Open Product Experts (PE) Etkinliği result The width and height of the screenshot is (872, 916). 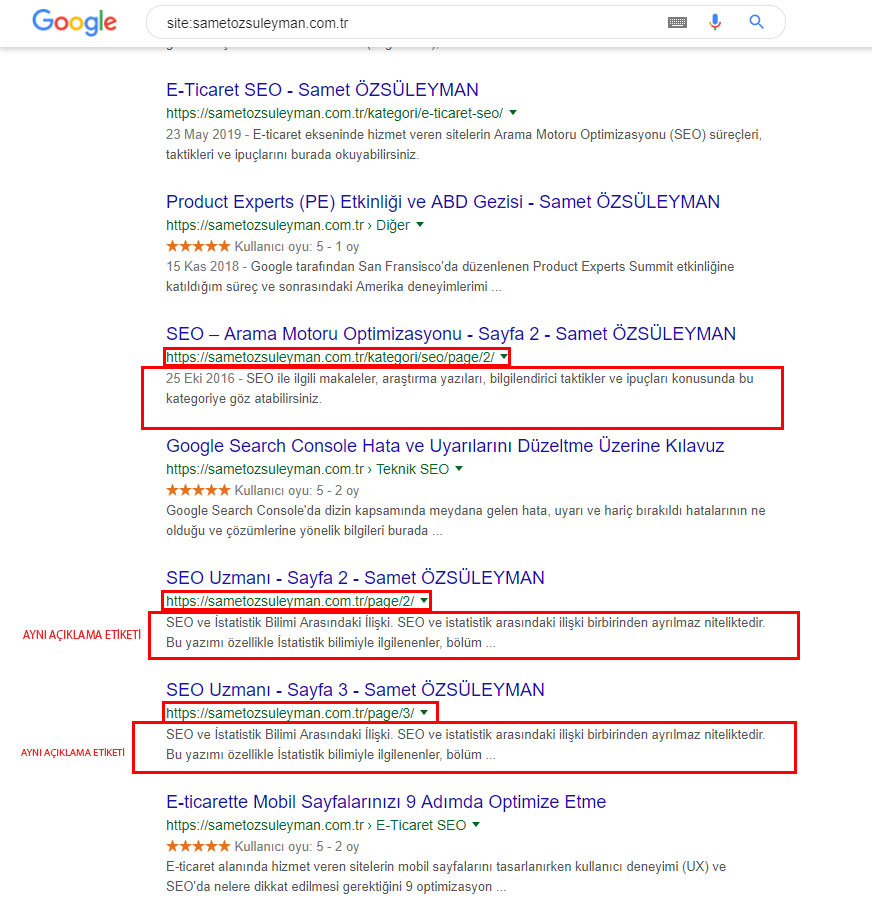point(443,202)
